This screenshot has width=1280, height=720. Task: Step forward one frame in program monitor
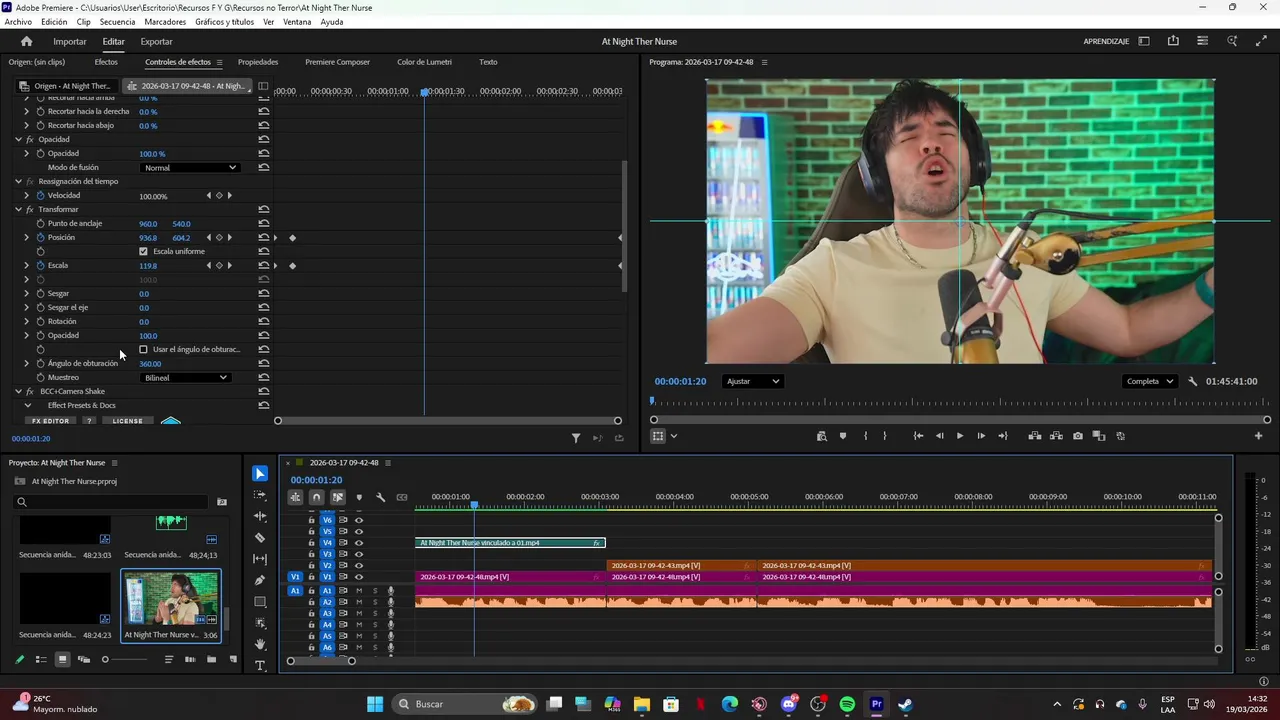coord(981,436)
